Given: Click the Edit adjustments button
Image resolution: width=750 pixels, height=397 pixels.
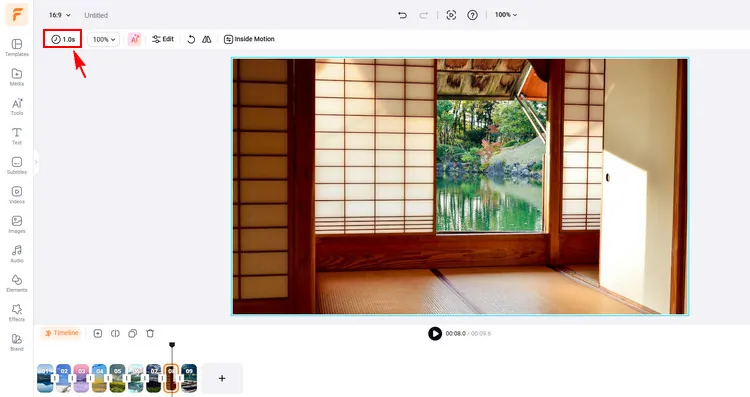Looking at the screenshot, I should click(163, 39).
